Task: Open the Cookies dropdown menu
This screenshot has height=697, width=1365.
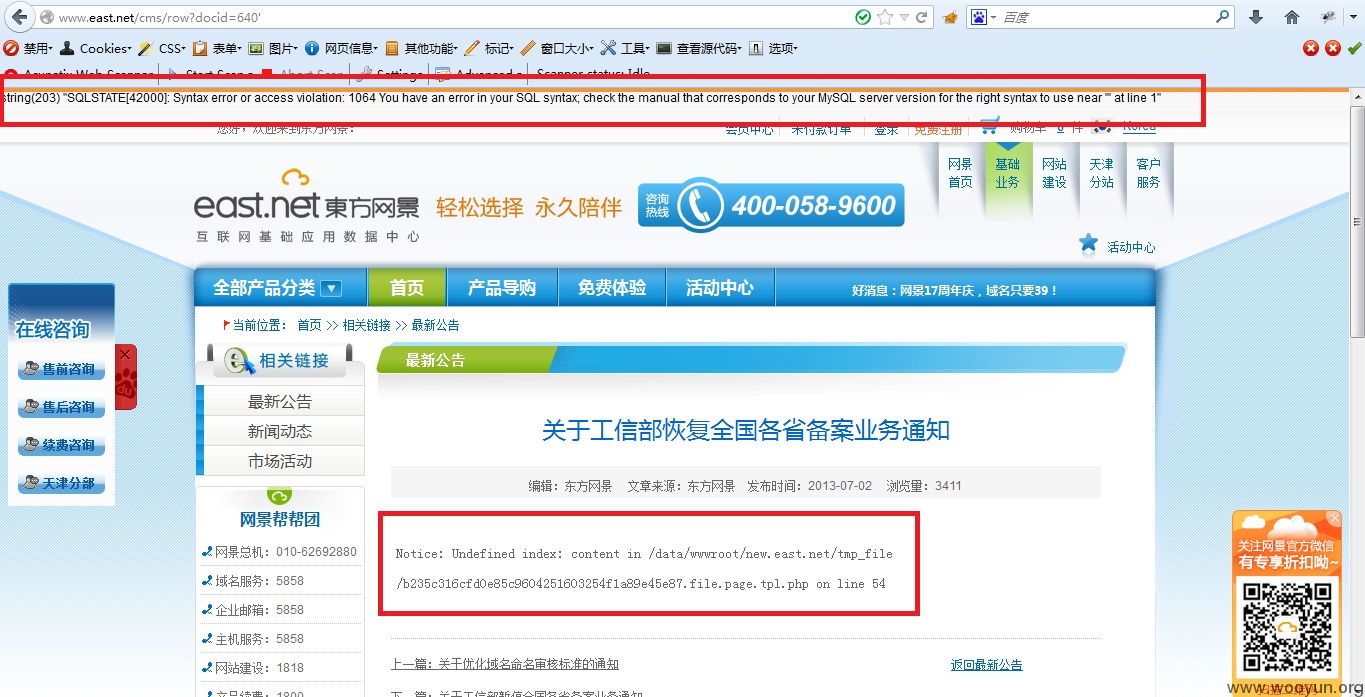Action: coord(95,48)
